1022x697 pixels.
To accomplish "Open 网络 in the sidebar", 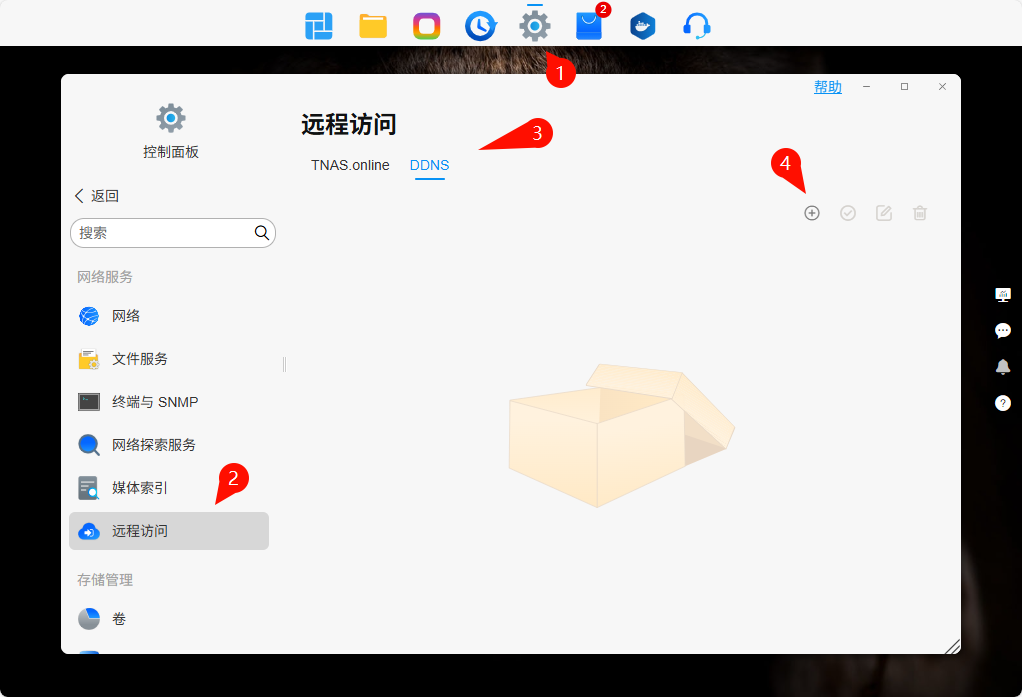I will pyautogui.click(x=169, y=316).
